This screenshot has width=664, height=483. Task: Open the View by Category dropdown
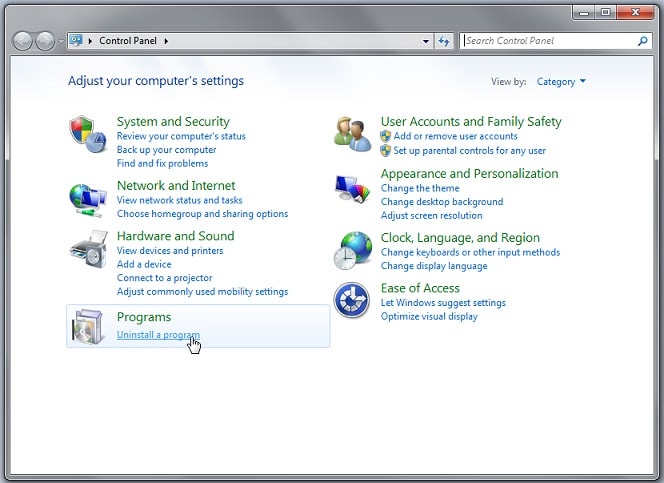(561, 82)
